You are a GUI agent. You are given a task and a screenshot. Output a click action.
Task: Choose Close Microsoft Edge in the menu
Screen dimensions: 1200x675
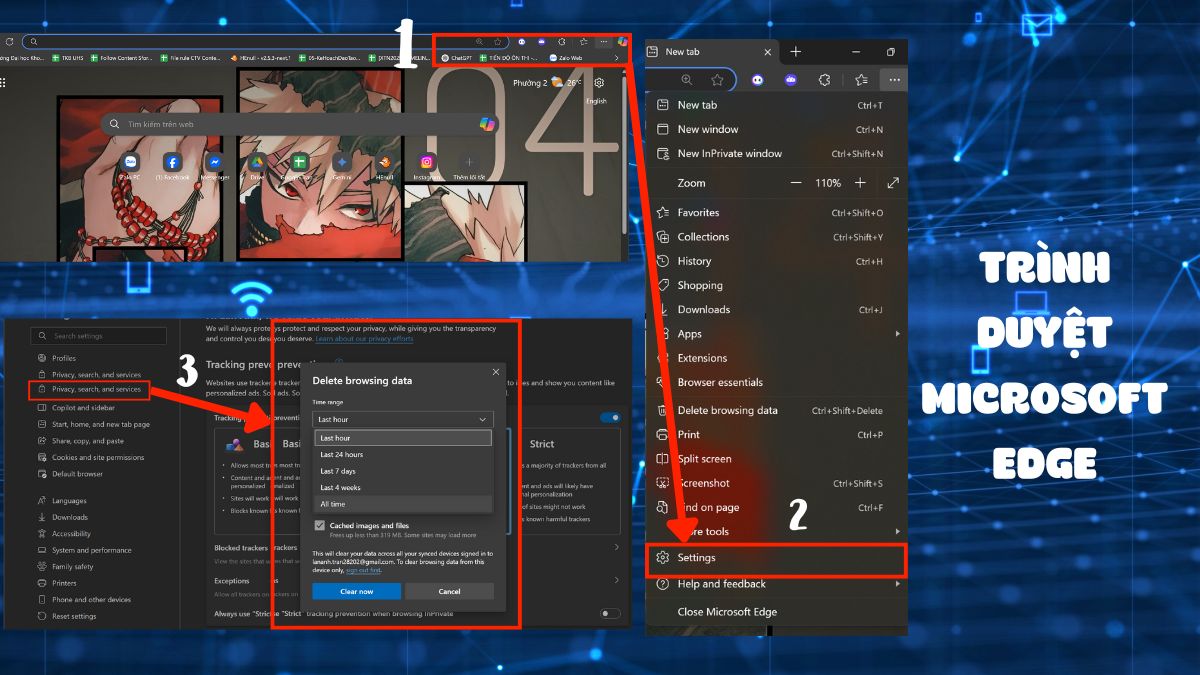pos(776,611)
